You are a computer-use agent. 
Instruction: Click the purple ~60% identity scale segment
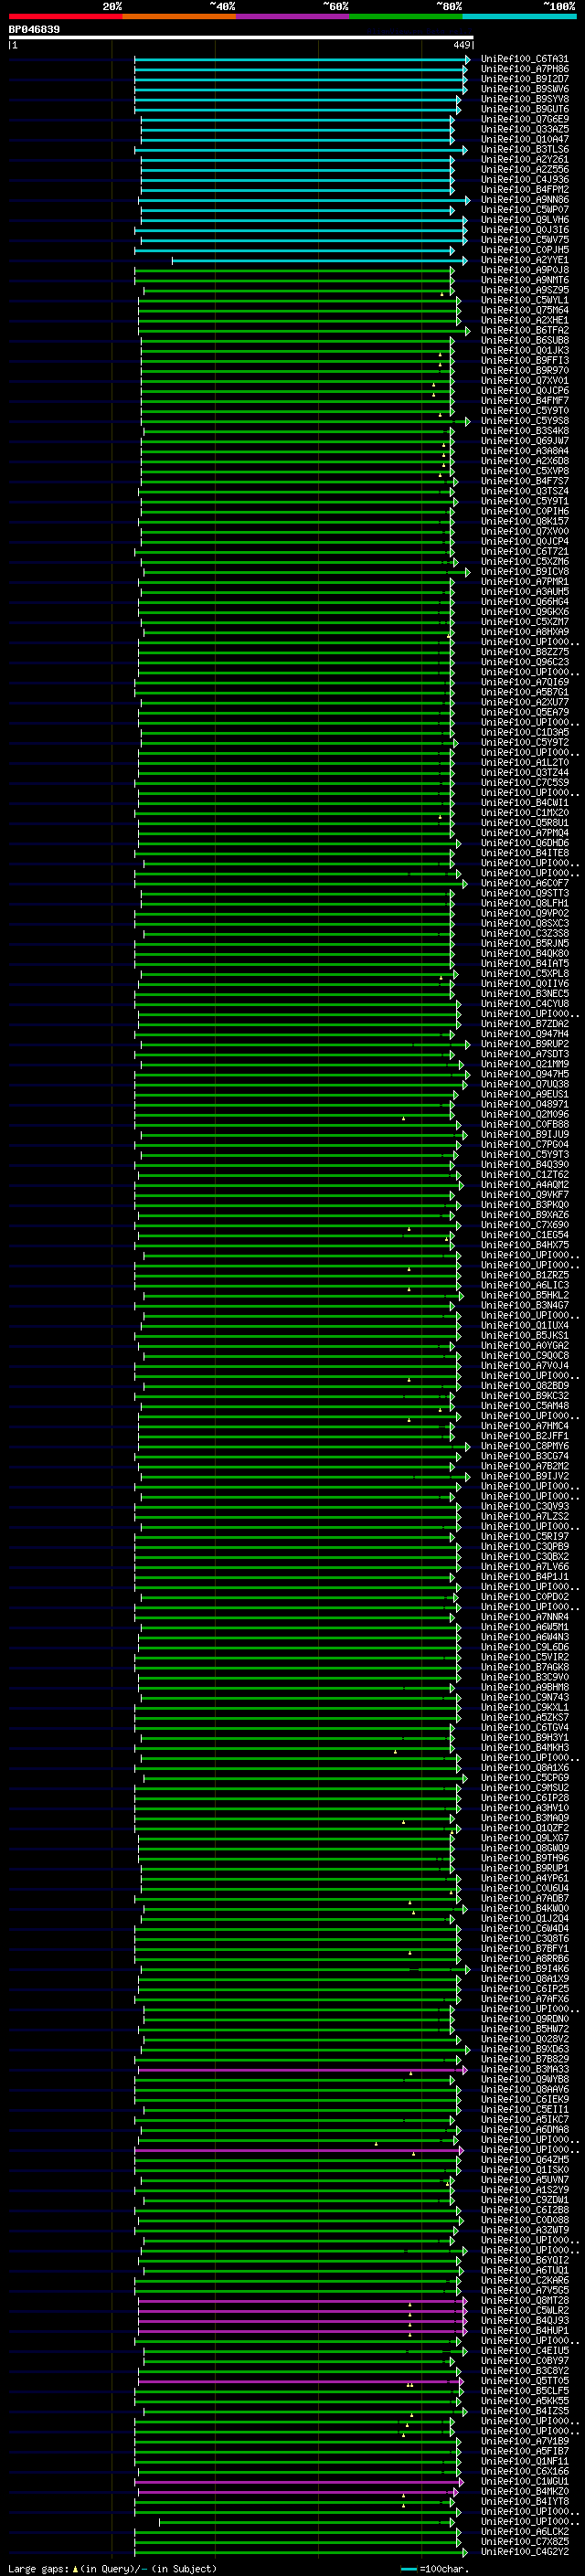click(x=292, y=16)
